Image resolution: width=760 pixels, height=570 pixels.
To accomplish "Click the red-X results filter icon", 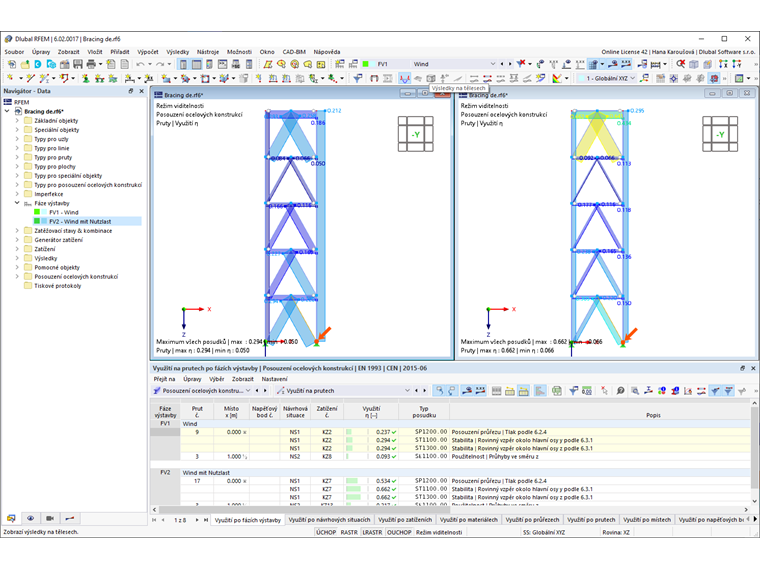I will 521,63.
